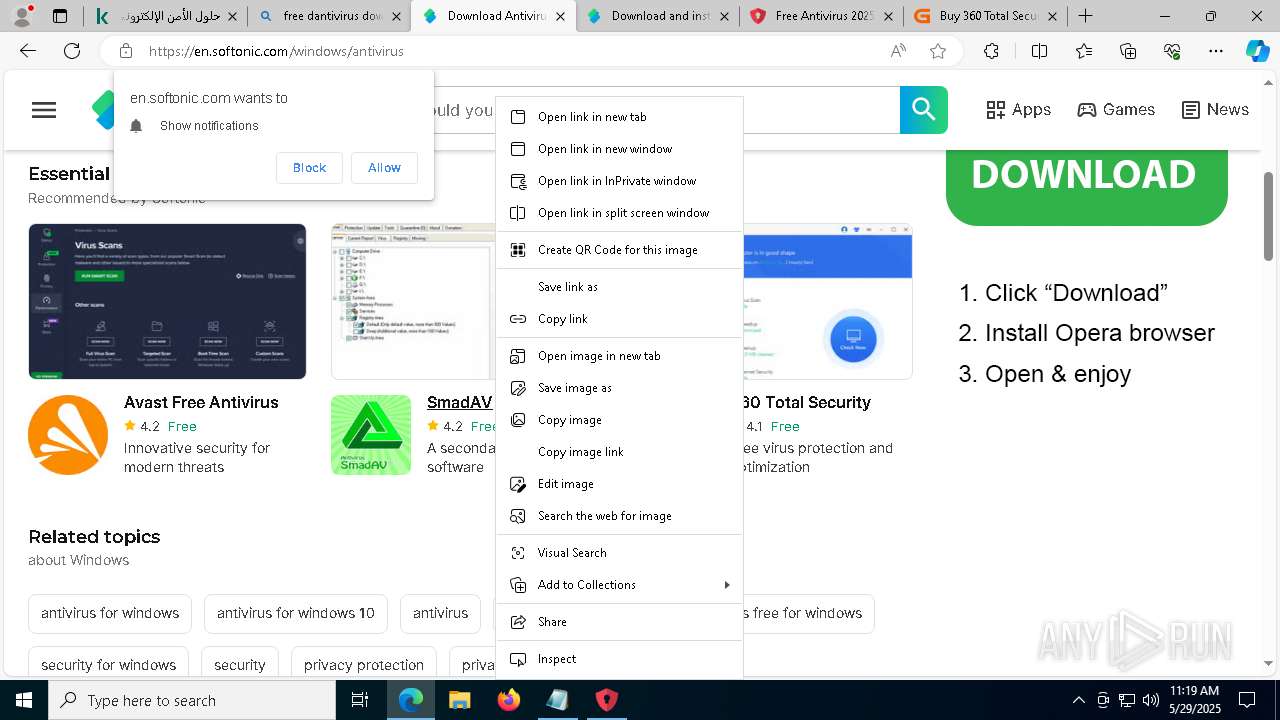Open the tab actions menu icon
Viewport: 1280px width, 720px height.
(x=60, y=16)
